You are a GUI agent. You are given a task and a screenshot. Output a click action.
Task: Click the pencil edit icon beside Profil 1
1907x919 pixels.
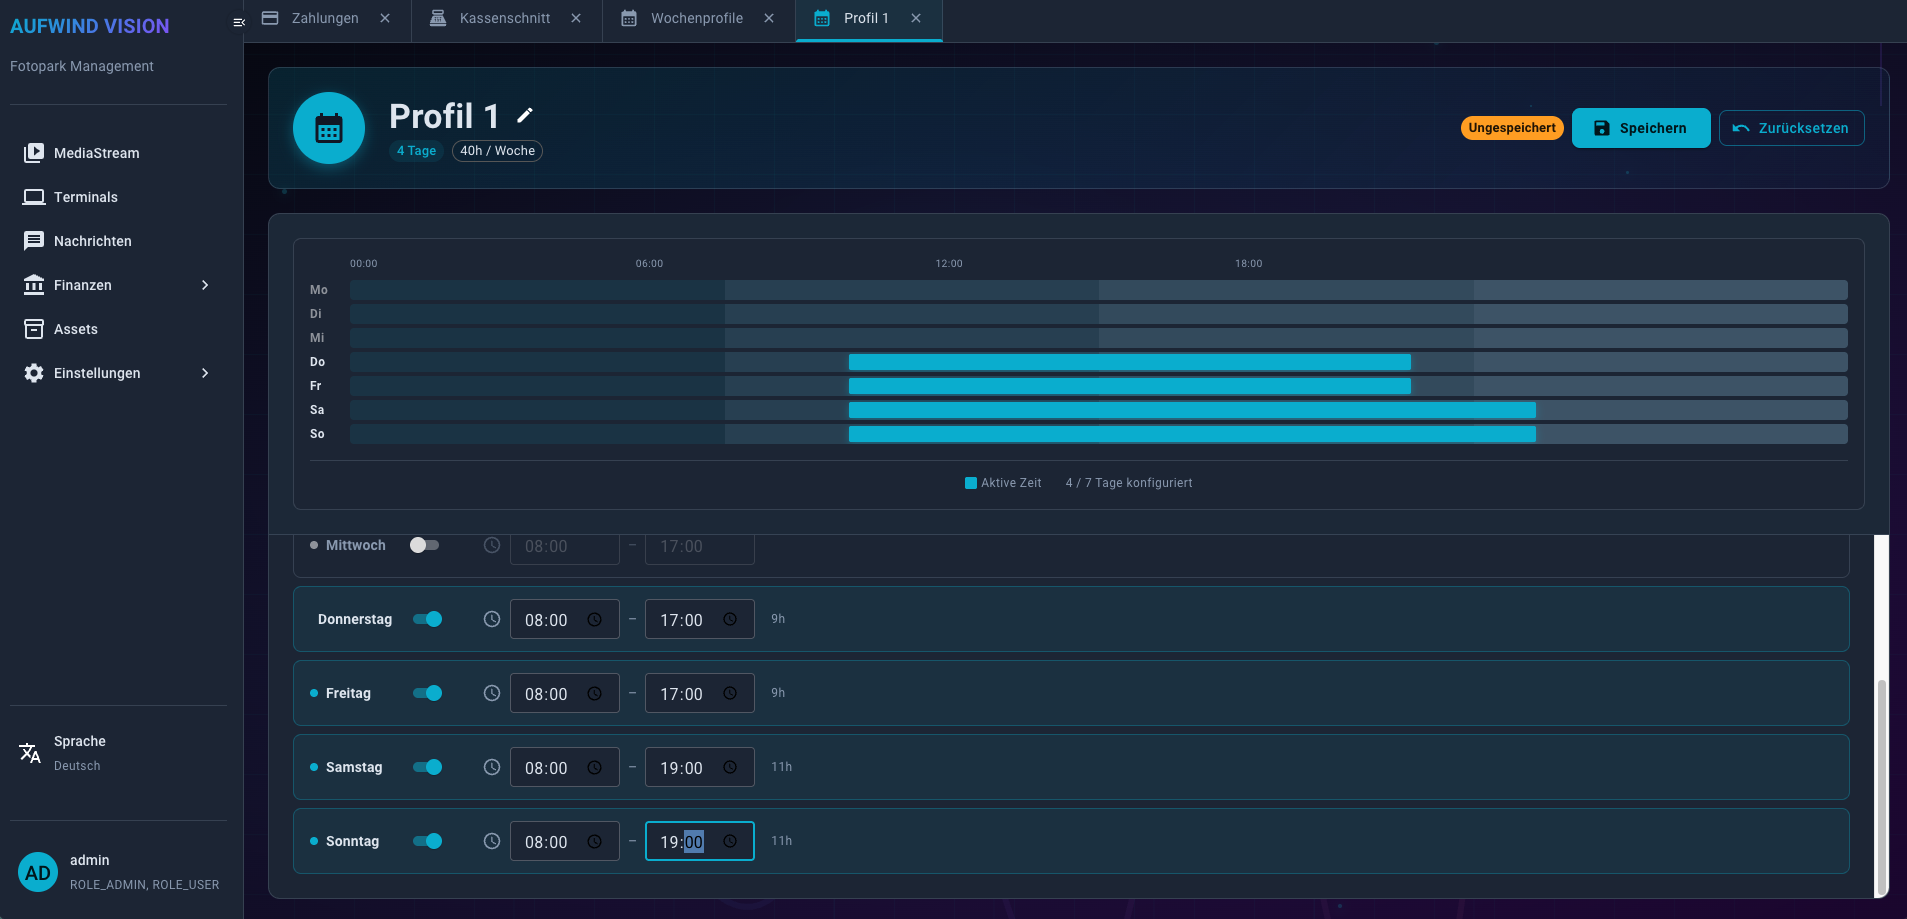point(525,116)
